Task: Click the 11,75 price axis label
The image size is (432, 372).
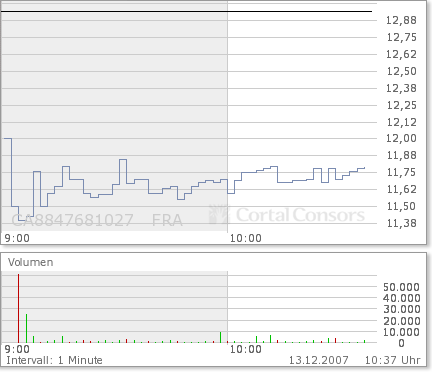Action: coord(401,172)
